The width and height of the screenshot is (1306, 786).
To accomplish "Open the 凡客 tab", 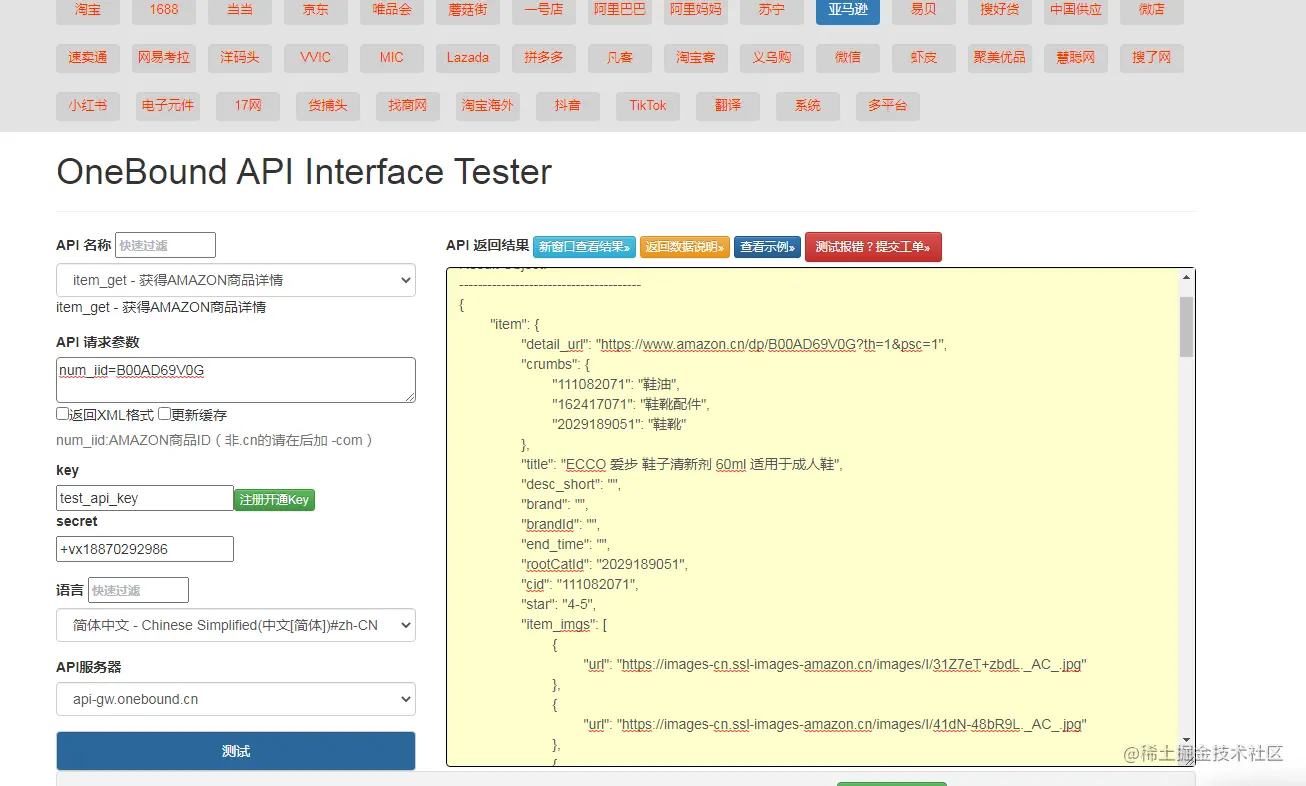I will pyautogui.click(x=620, y=58).
